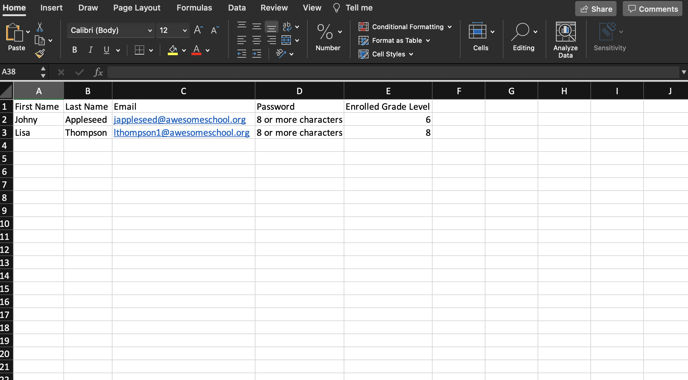Open Format as Table menu
This screenshot has width=688, height=380.
click(394, 40)
